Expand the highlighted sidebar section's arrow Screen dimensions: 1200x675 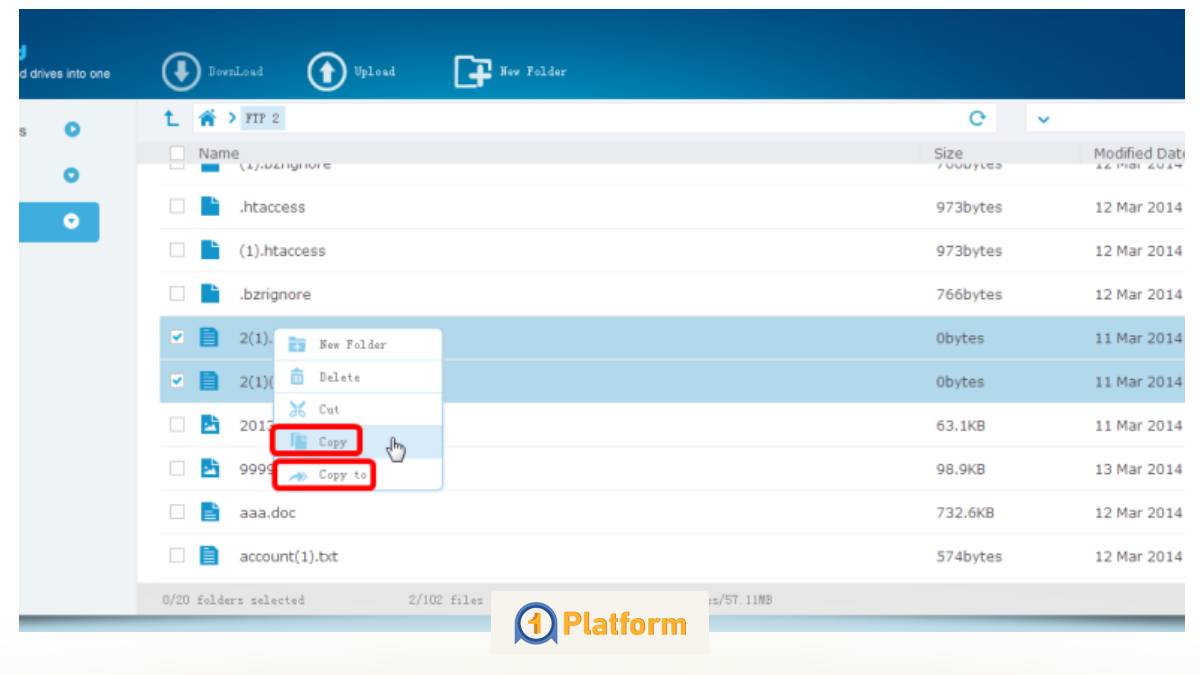tap(69, 222)
